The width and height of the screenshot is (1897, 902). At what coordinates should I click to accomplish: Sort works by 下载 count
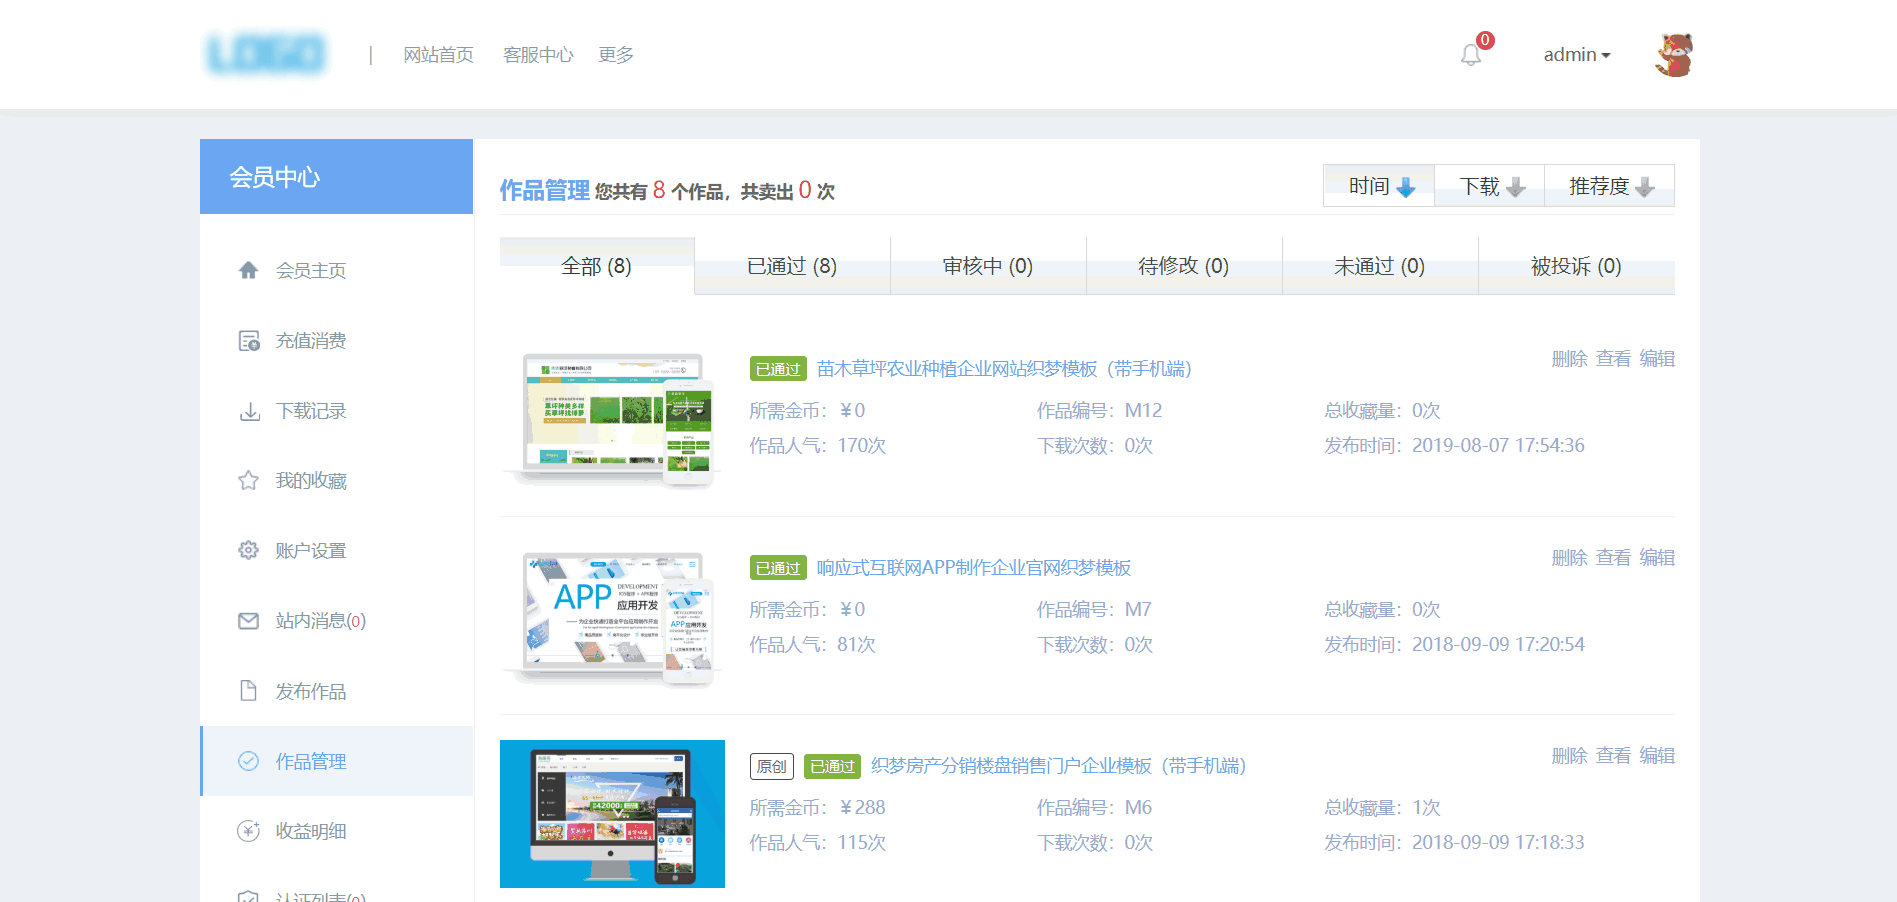1490,186
